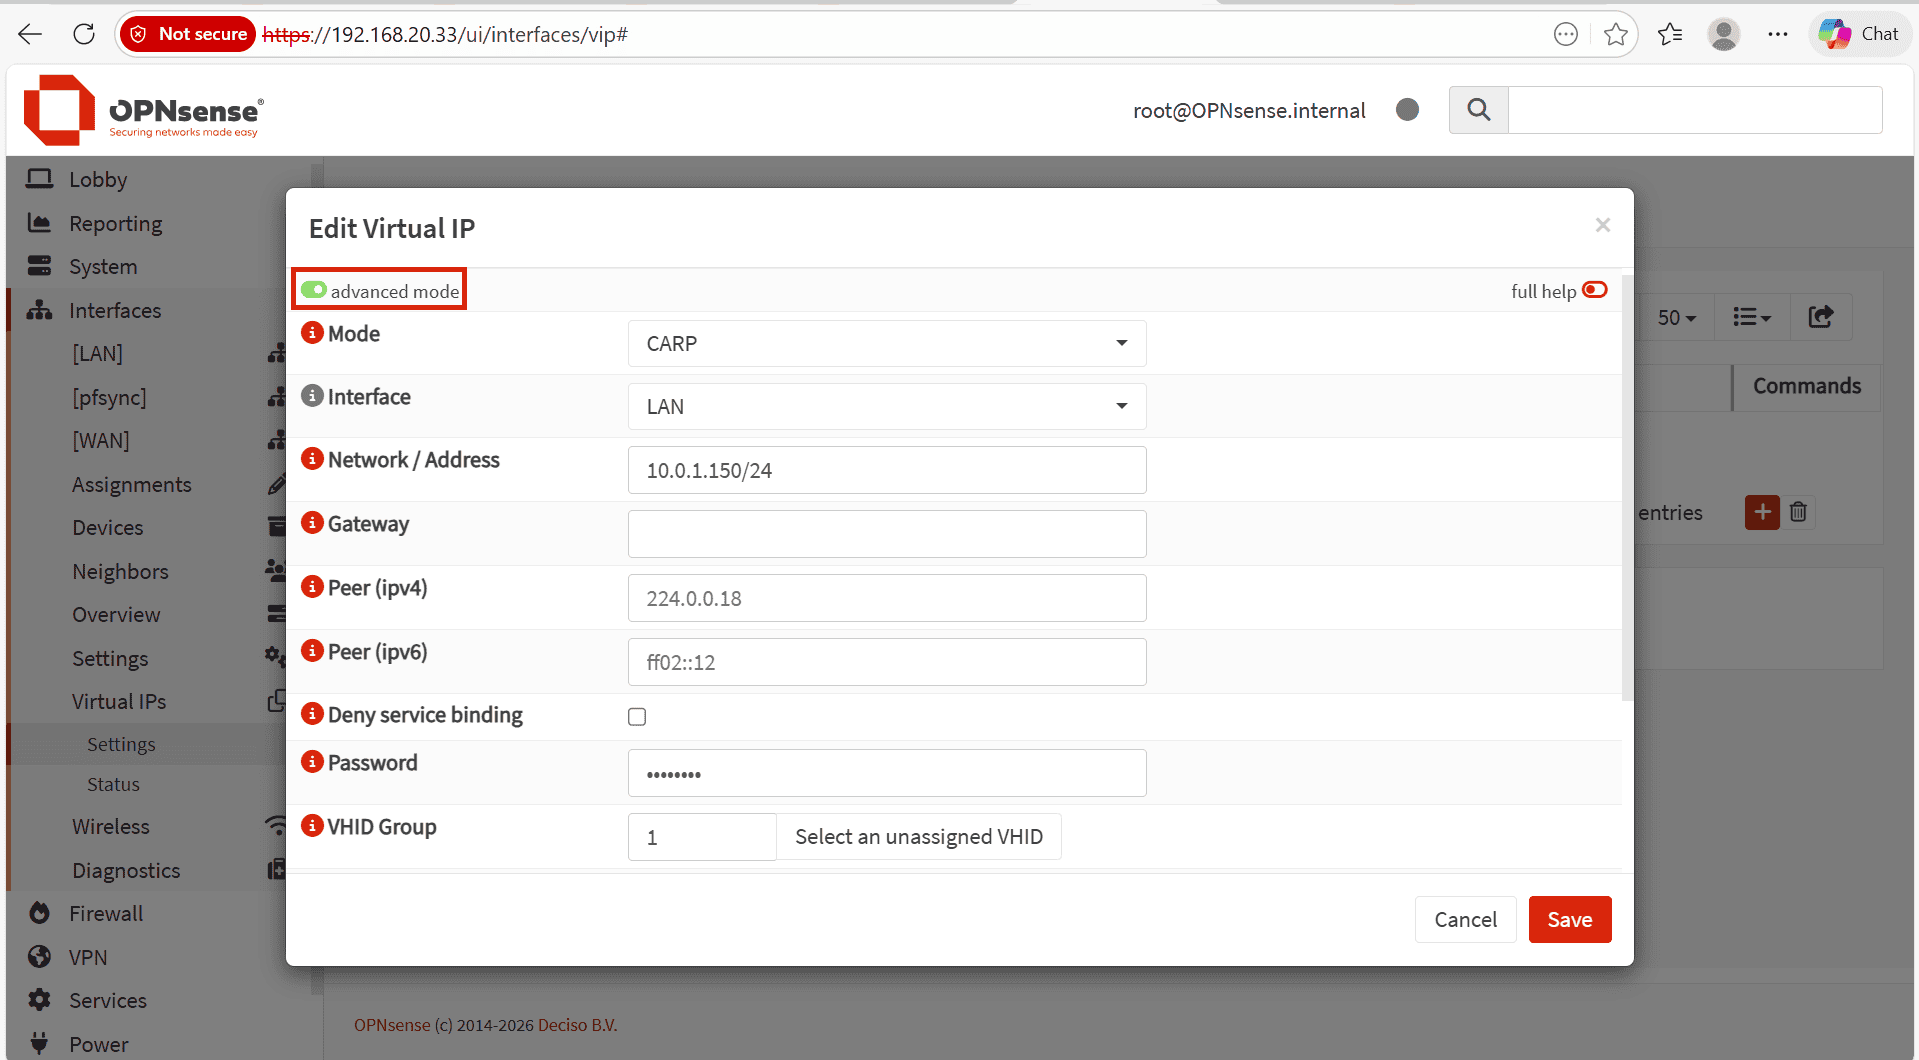Click Select an unassigned VHID button
This screenshot has width=1919, height=1060.
click(919, 836)
